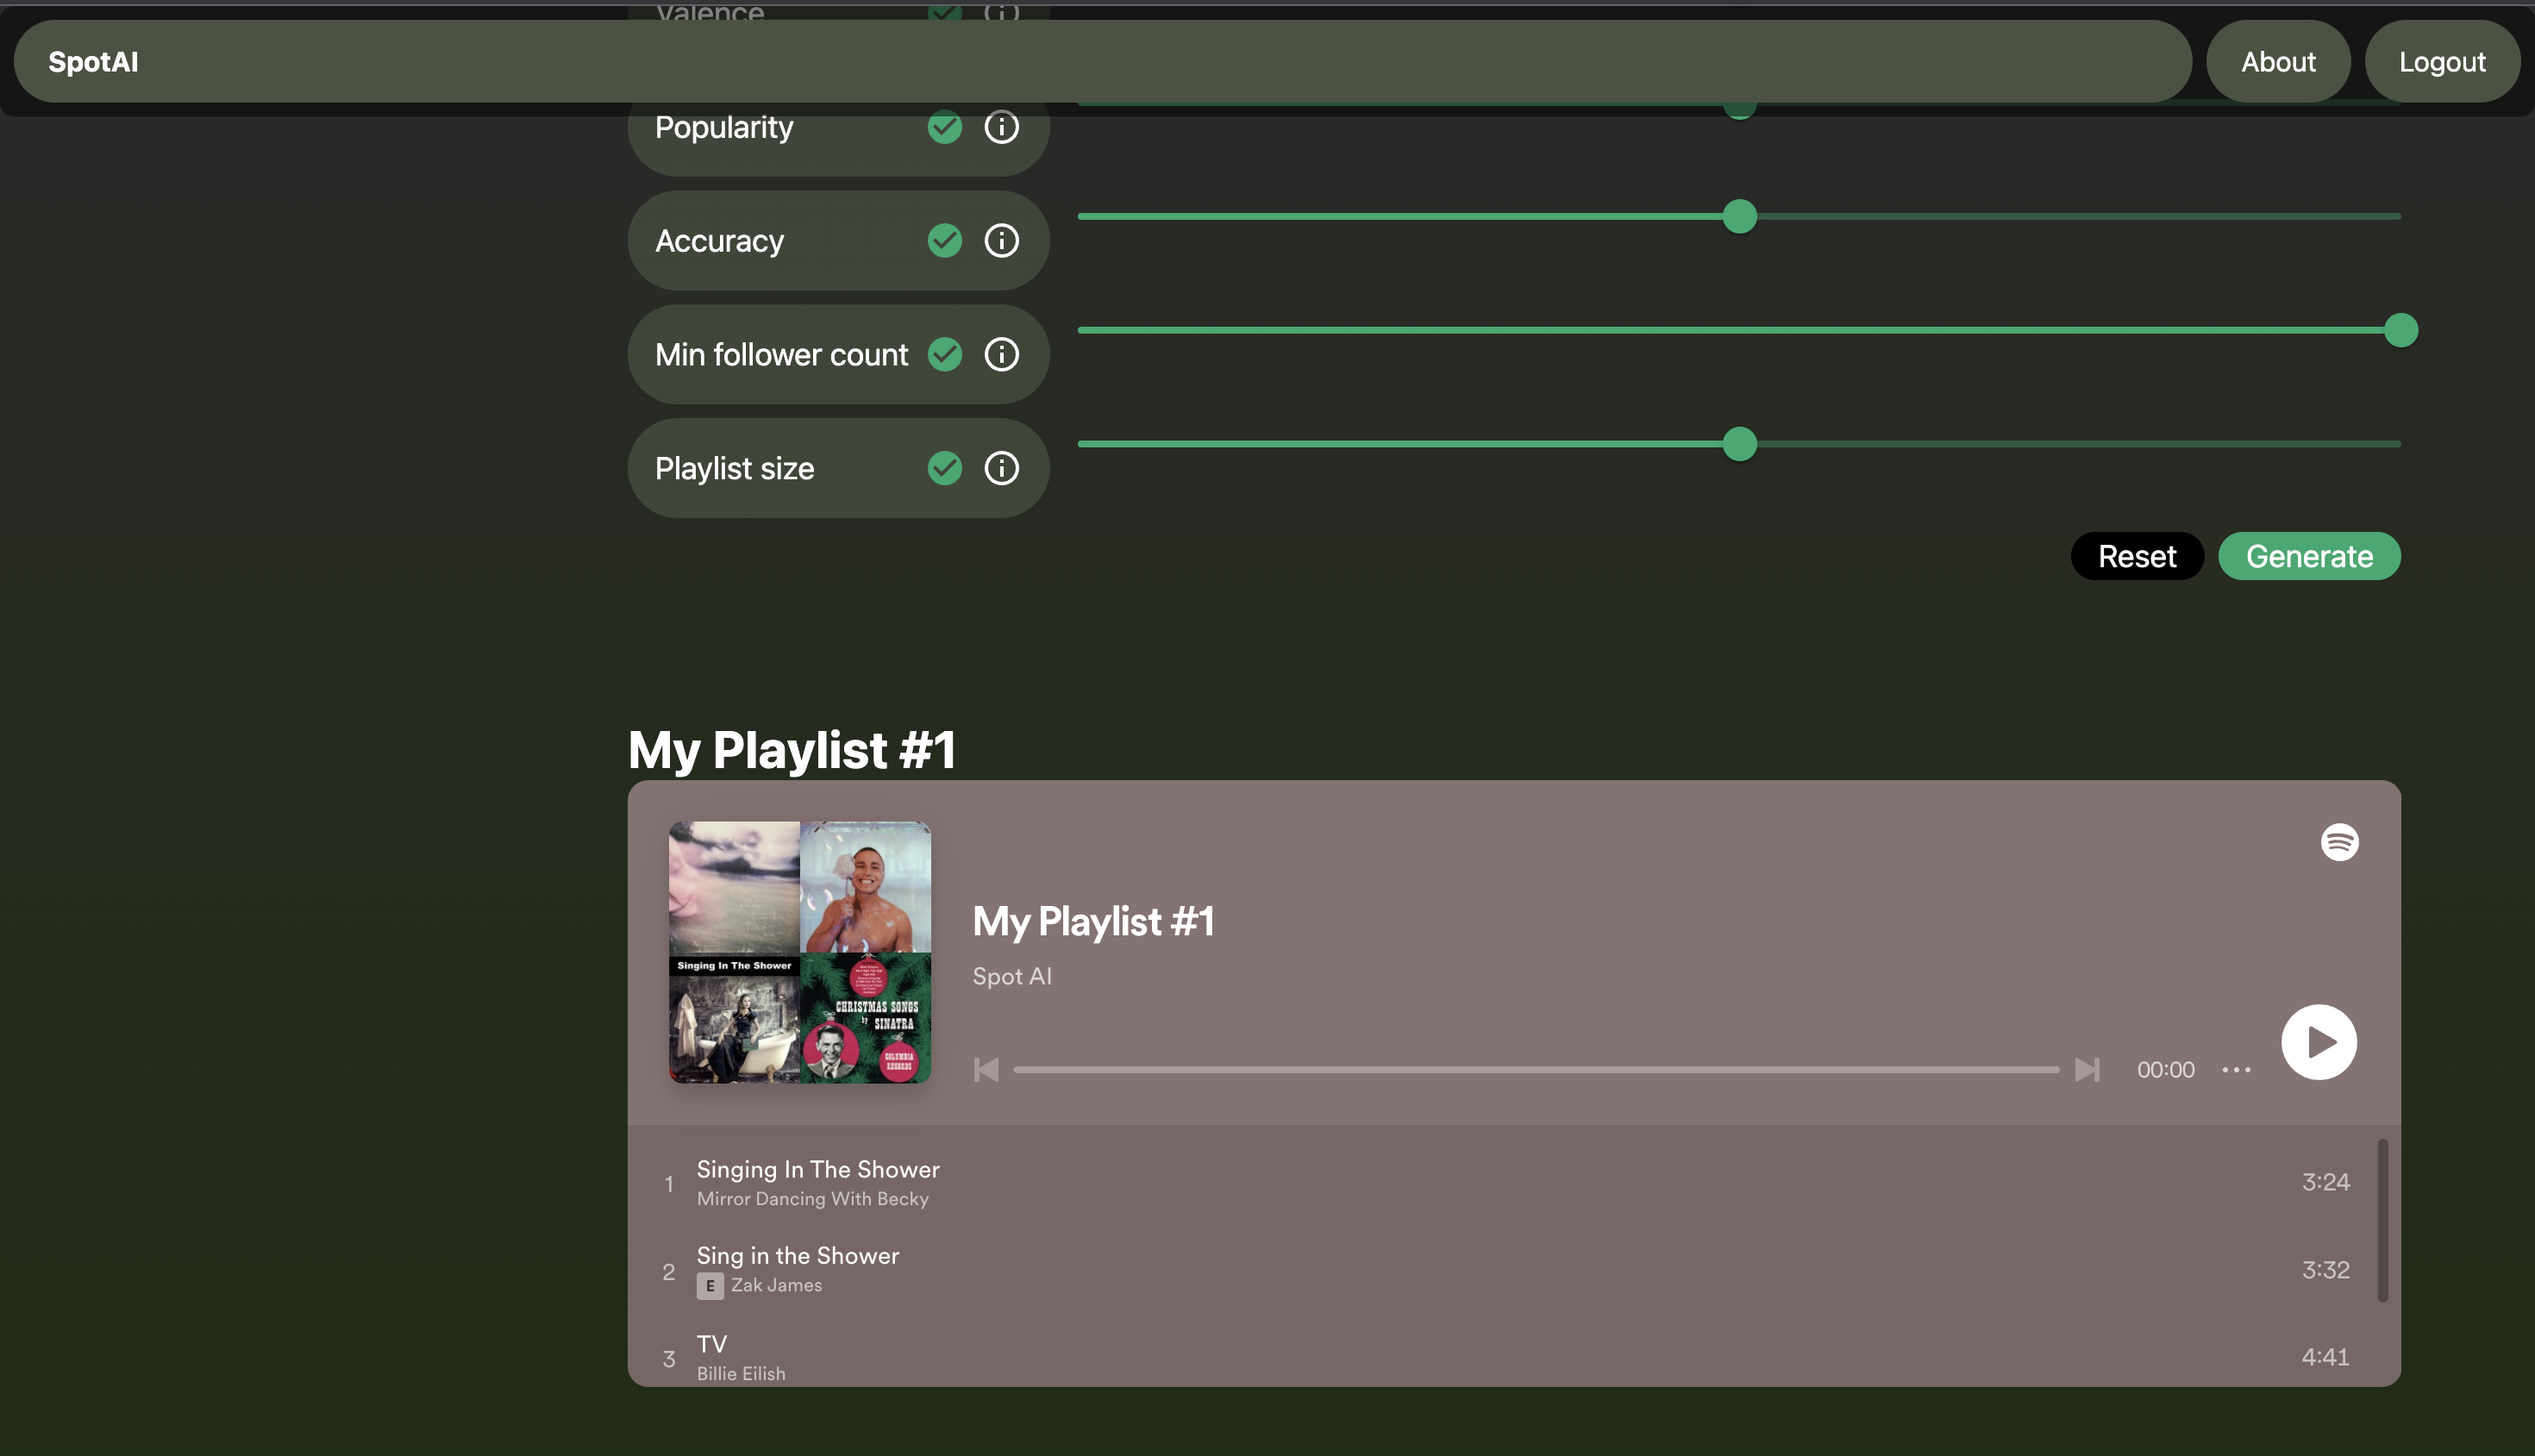The image size is (2535, 1456).
Task: Open the three-dots more options menu
Action: coord(2236,1070)
